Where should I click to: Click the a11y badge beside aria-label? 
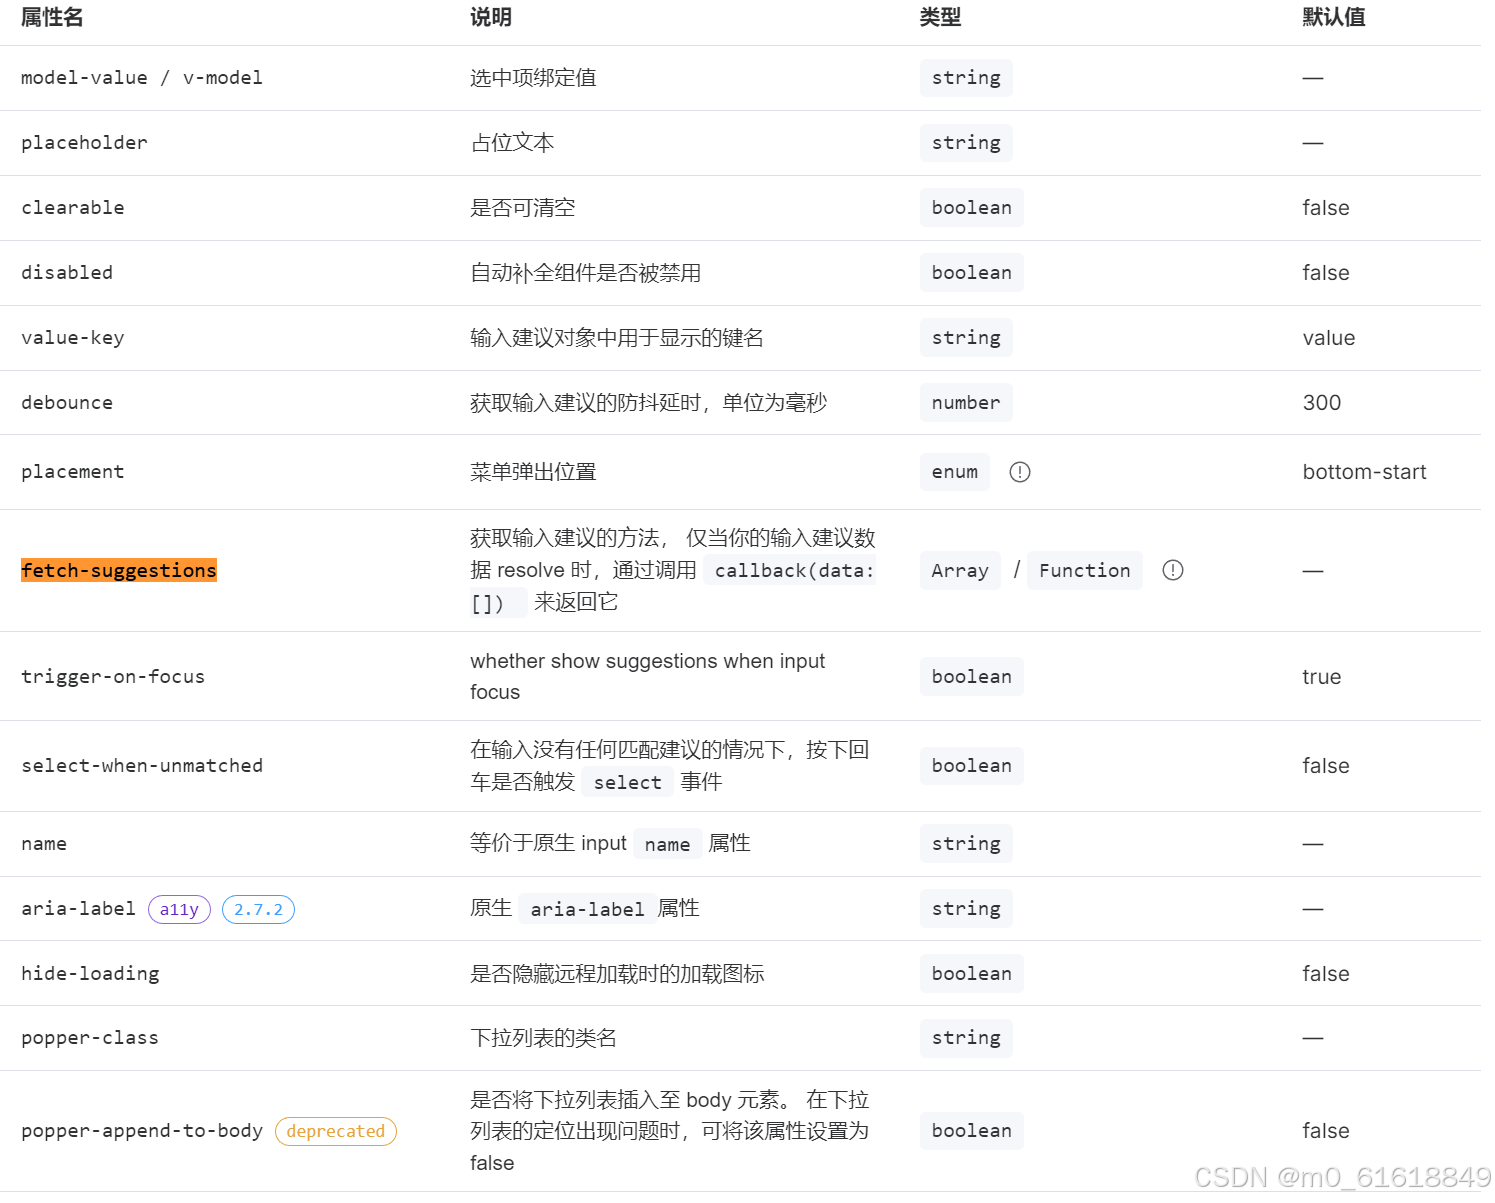click(x=179, y=909)
